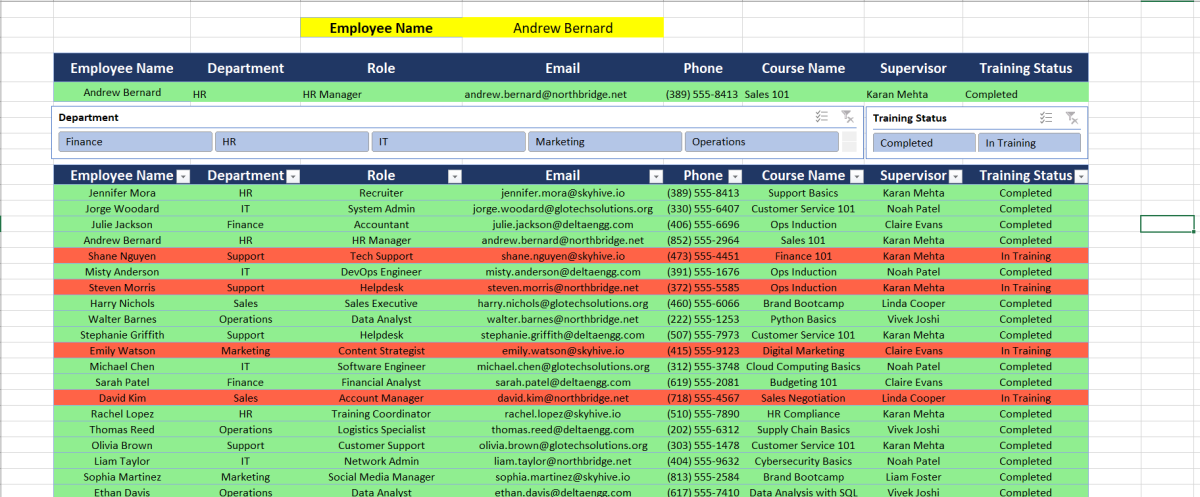Image resolution: width=1200 pixels, height=497 pixels.
Task: Filter by Completed training status
Action: point(920,143)
